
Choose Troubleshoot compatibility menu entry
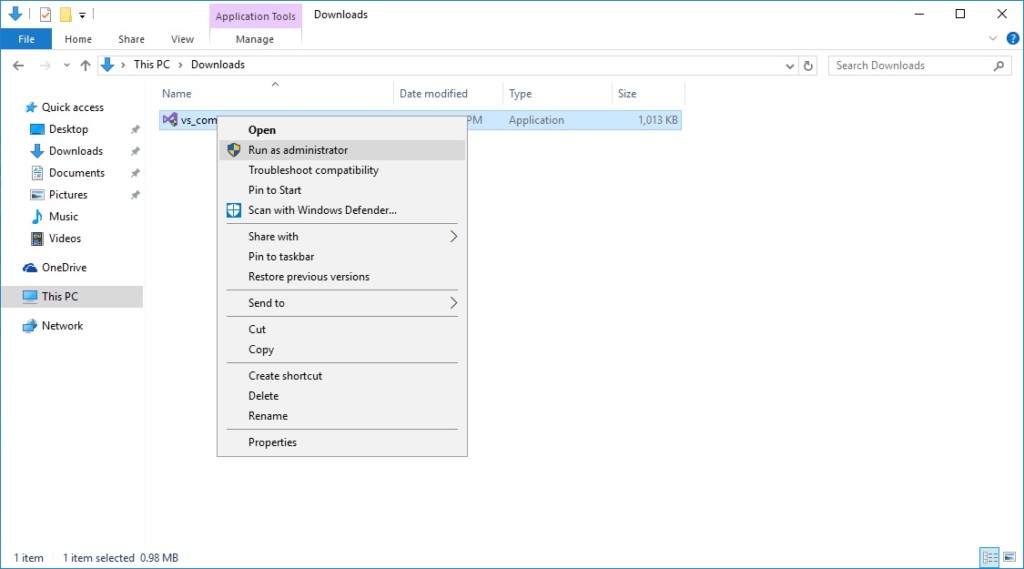[342, 170]
